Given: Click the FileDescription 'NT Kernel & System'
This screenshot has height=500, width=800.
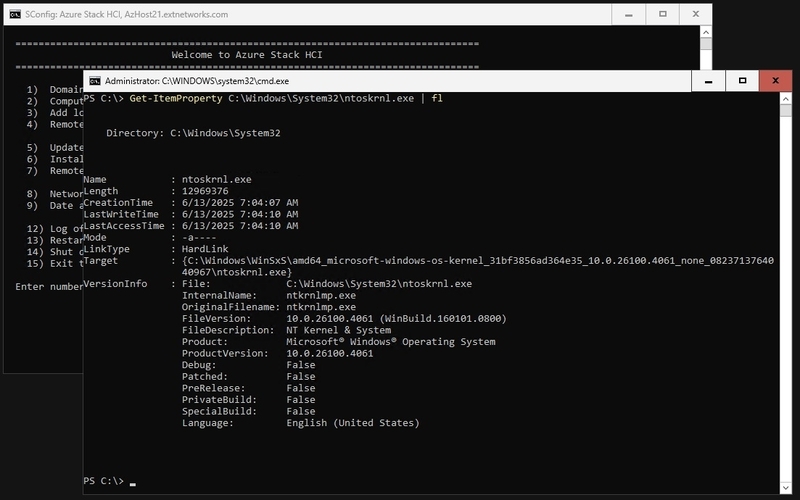Looking at the screenshot, I should (339, 330).
